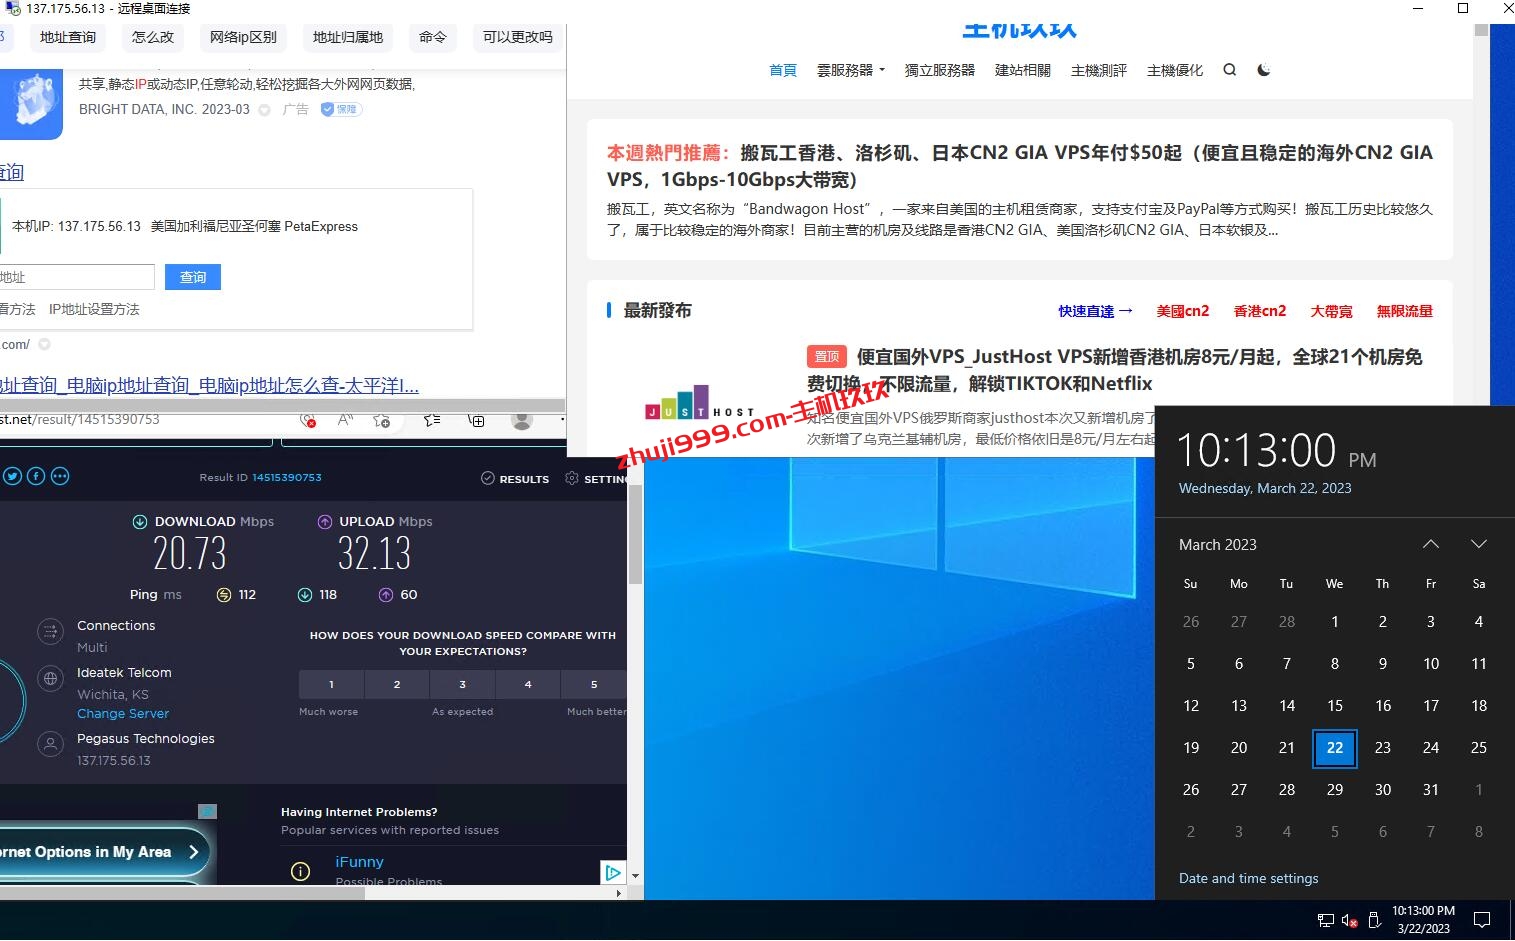The width and height of the screenshot is (1515, 941).
Task: Click the Result ID 14515390753 link
Action: 287,478
